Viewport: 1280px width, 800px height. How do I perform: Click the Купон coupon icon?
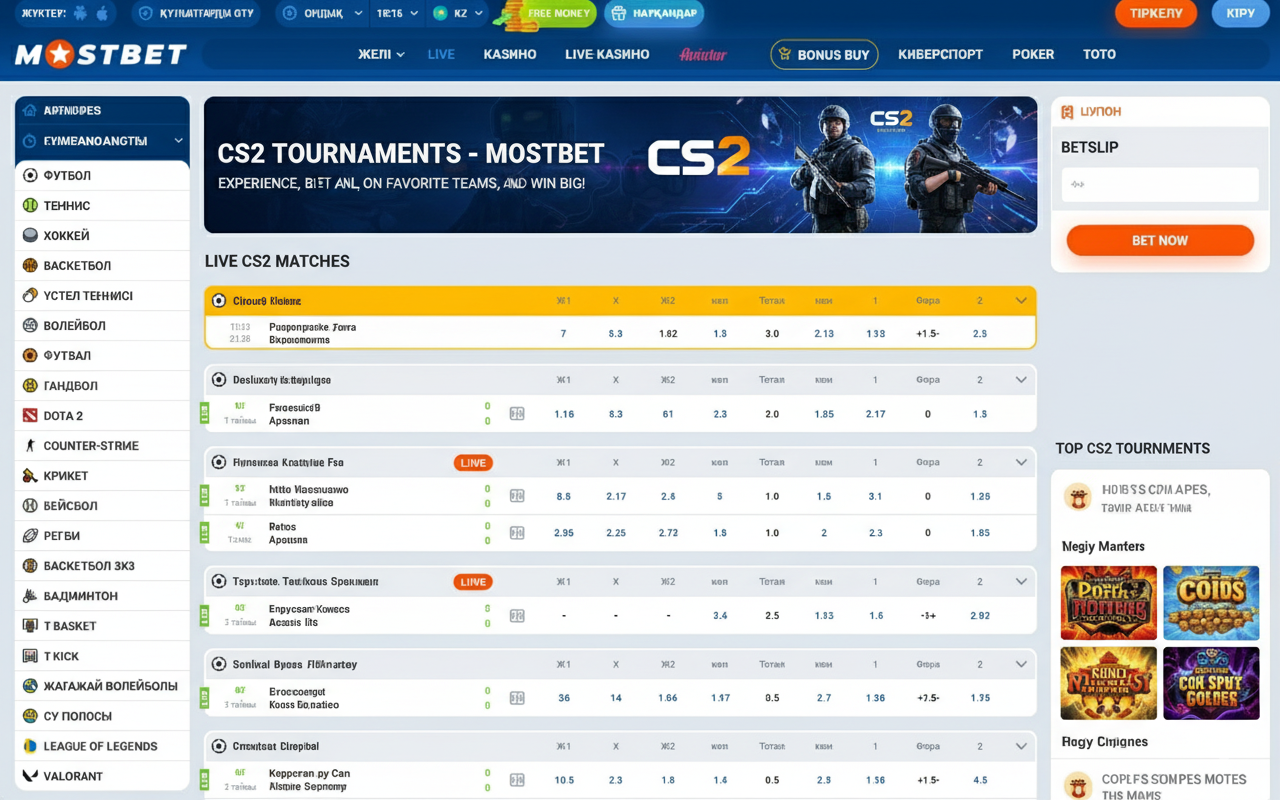(1068, 112)
